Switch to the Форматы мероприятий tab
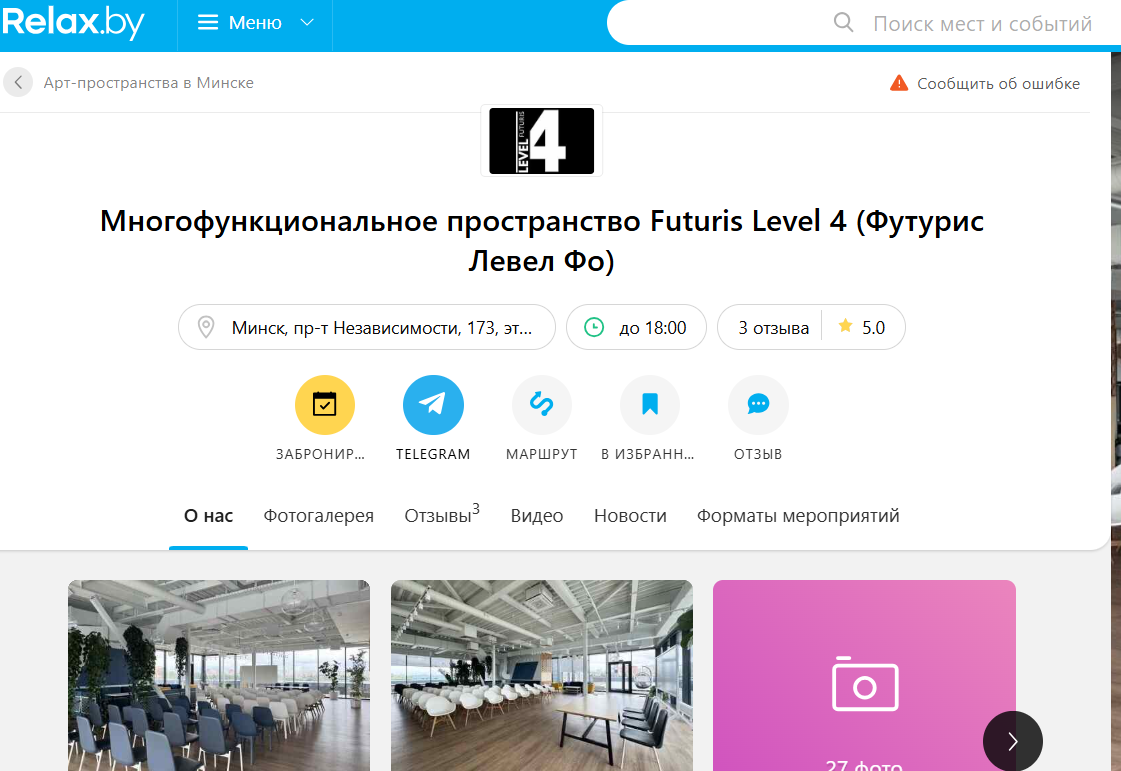 [798, 516]
